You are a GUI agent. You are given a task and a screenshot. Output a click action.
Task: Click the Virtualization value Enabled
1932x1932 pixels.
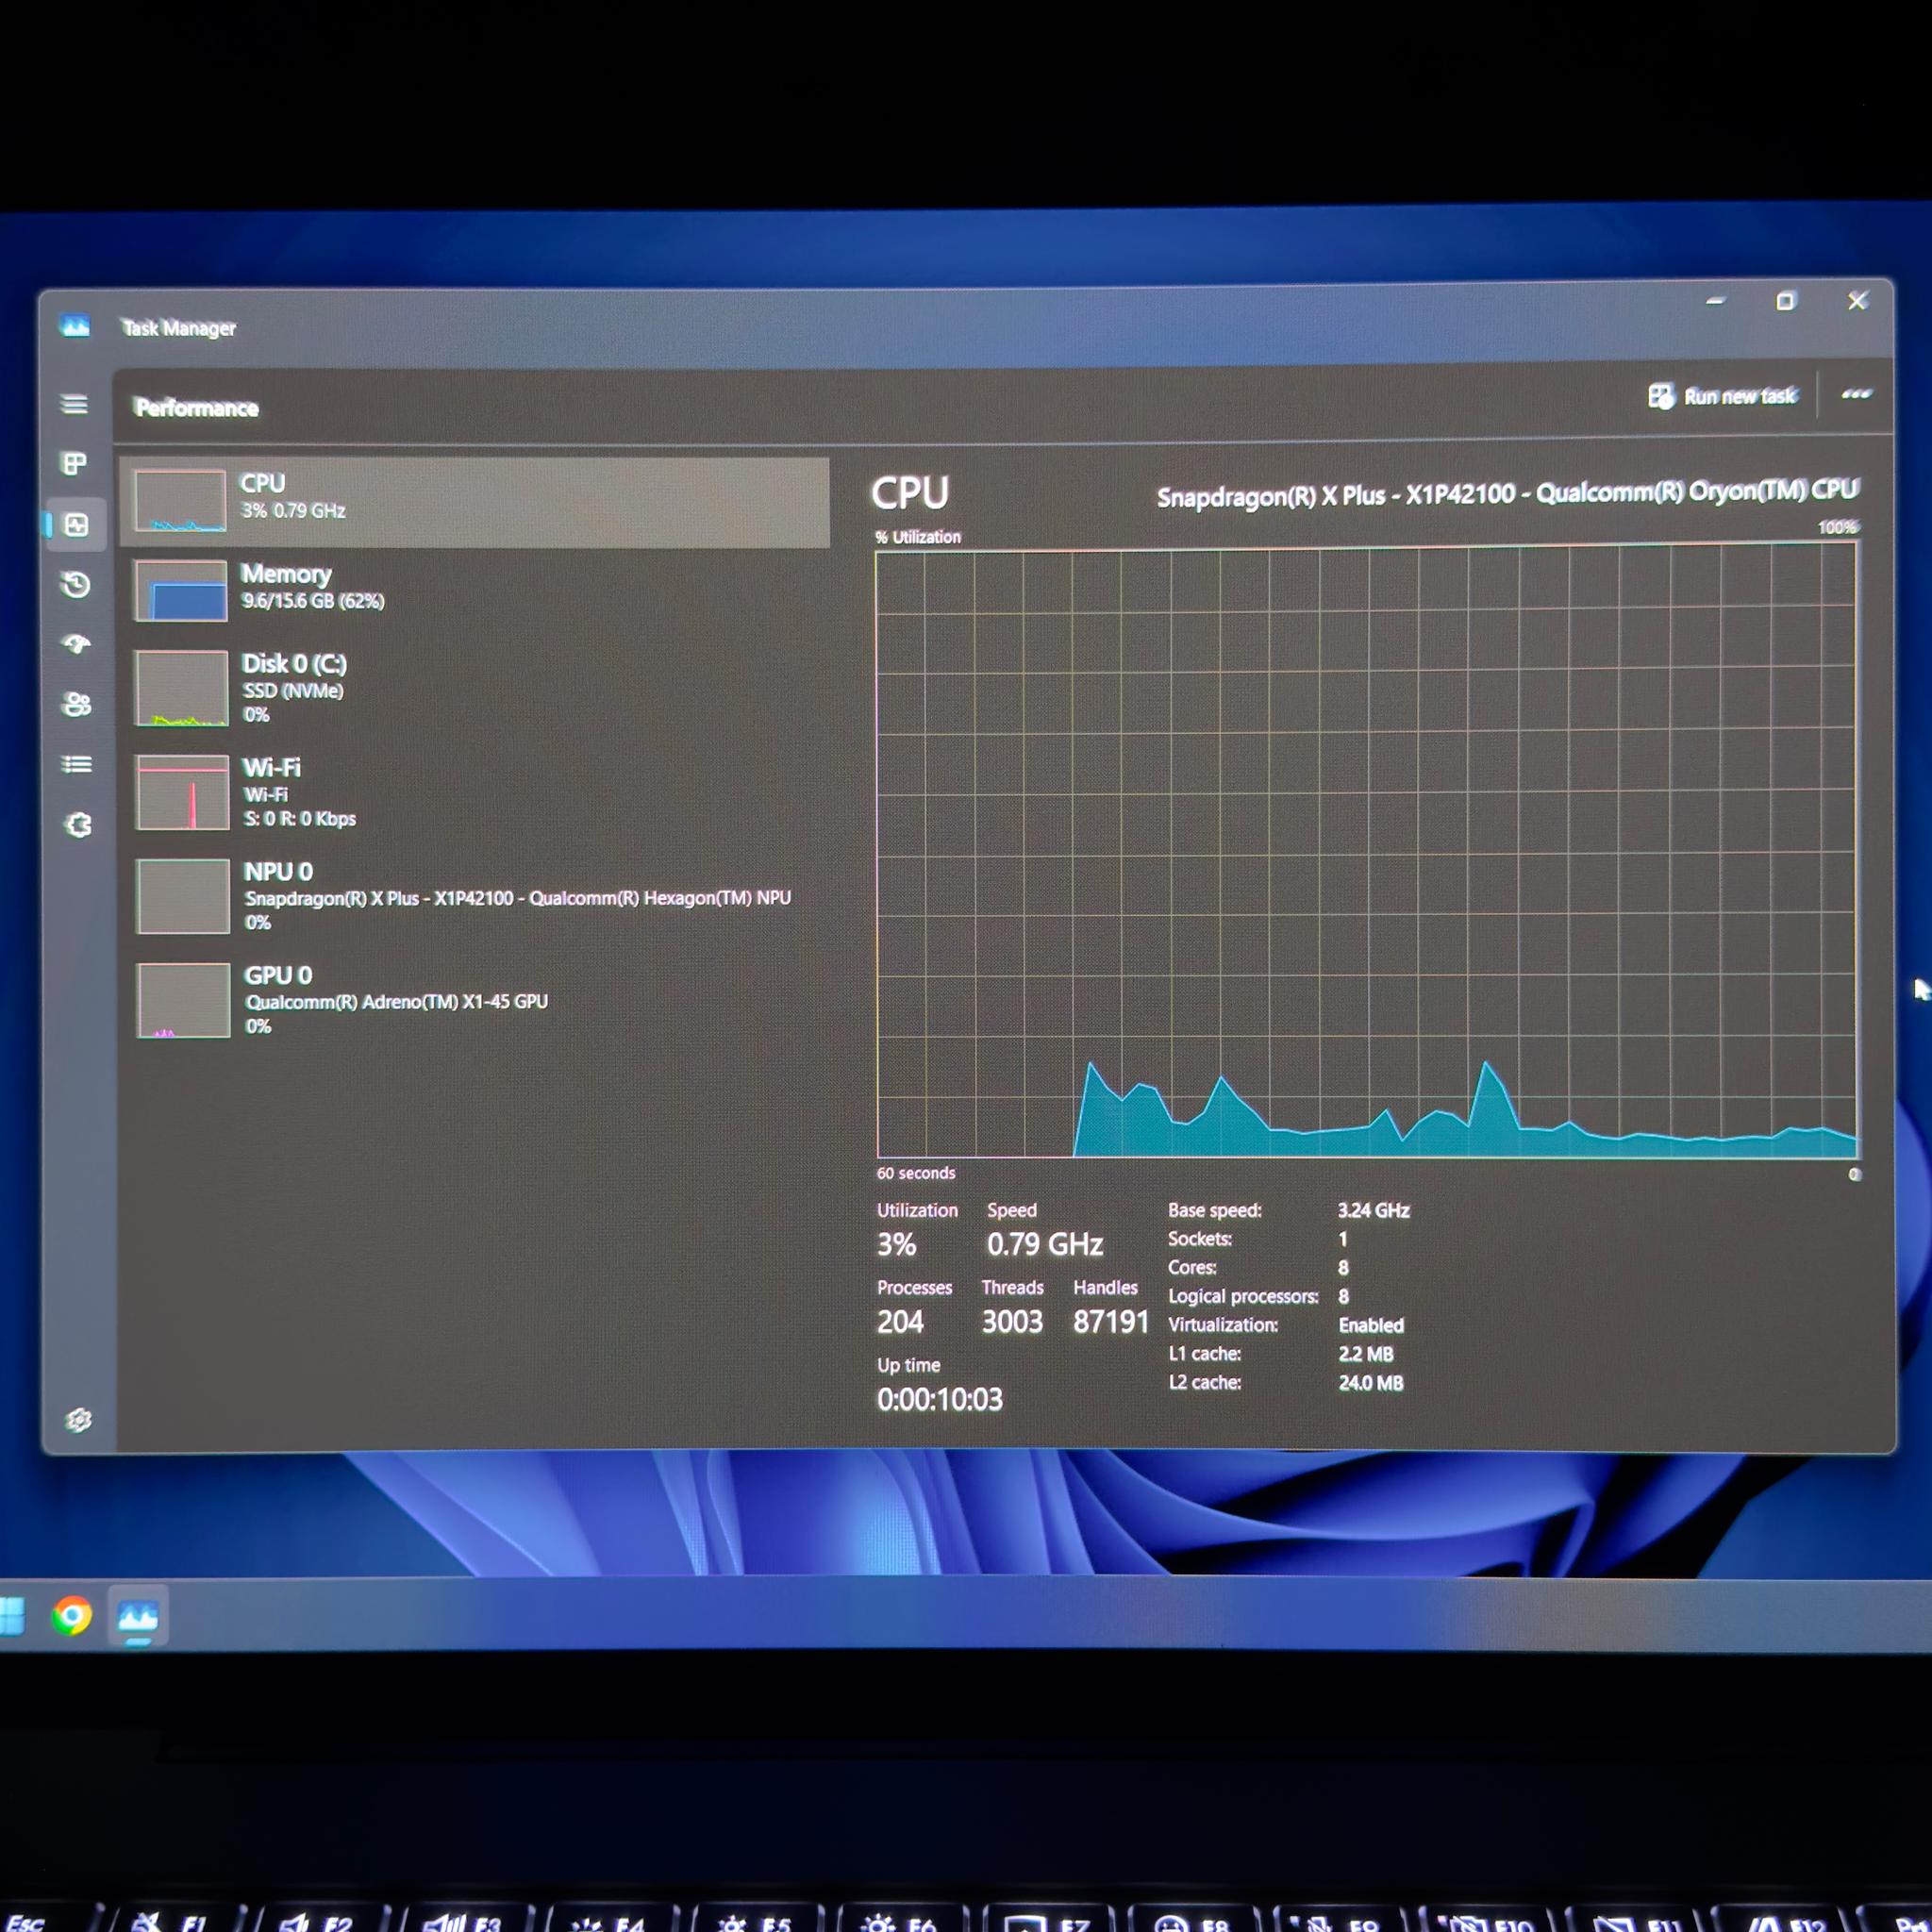tap(1371, 1325)
